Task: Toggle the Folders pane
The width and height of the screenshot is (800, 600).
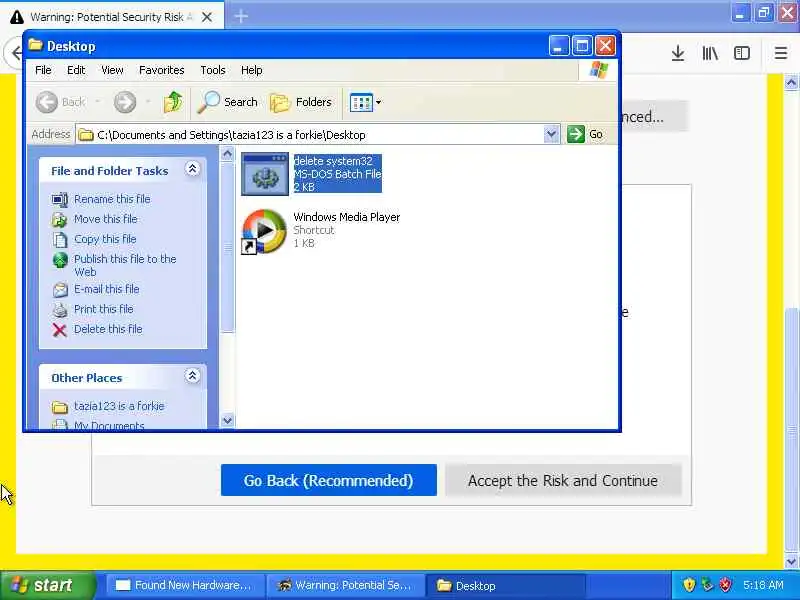Action: (301, 102)
